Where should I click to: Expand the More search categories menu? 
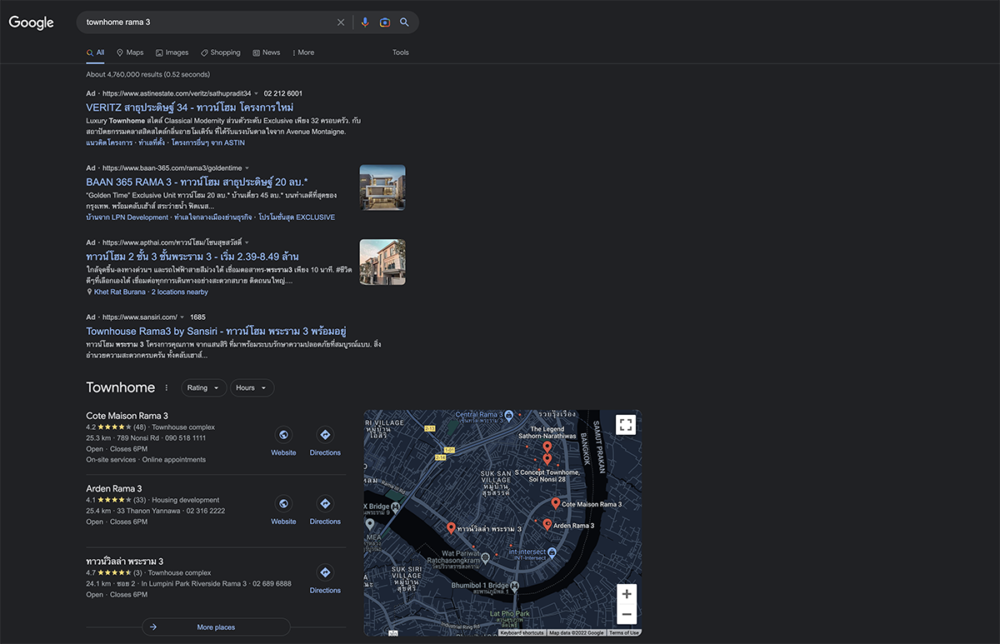click(x=304, y=53)
